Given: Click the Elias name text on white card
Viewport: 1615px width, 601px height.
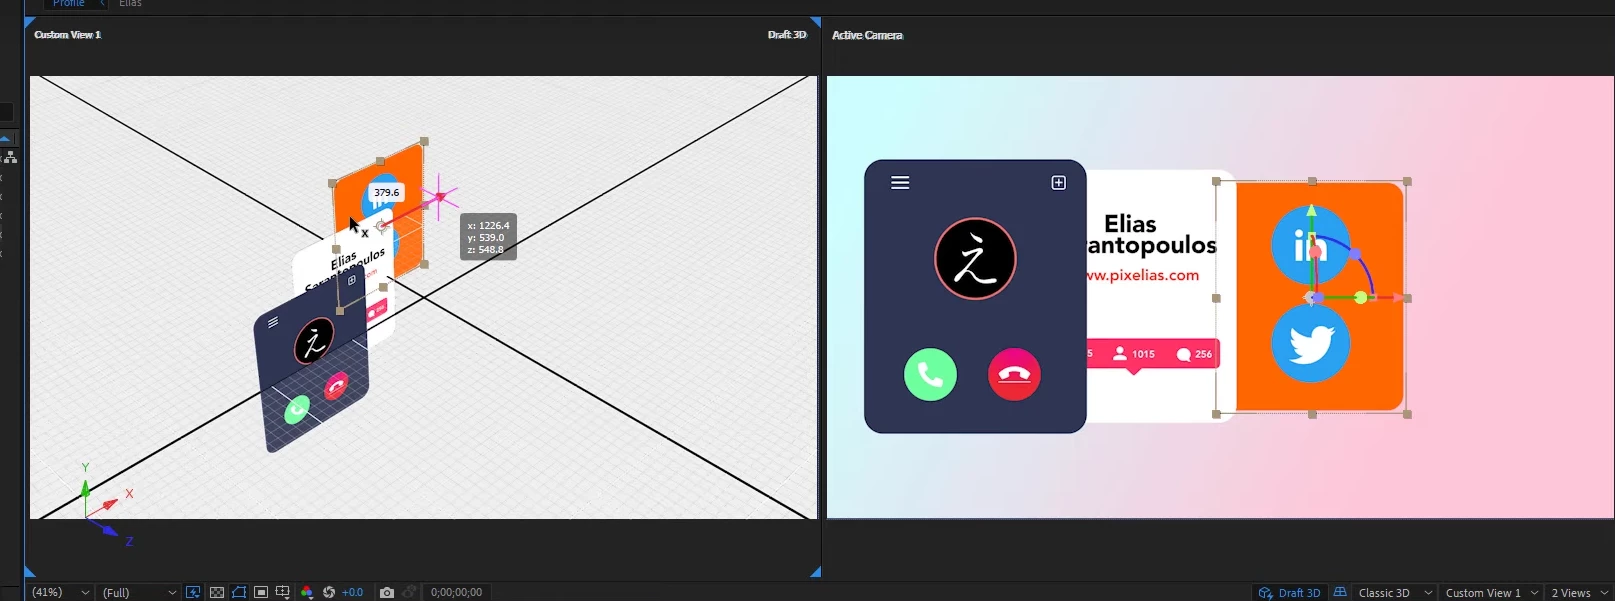Looking at the screenshot, I should [1130, 224].
